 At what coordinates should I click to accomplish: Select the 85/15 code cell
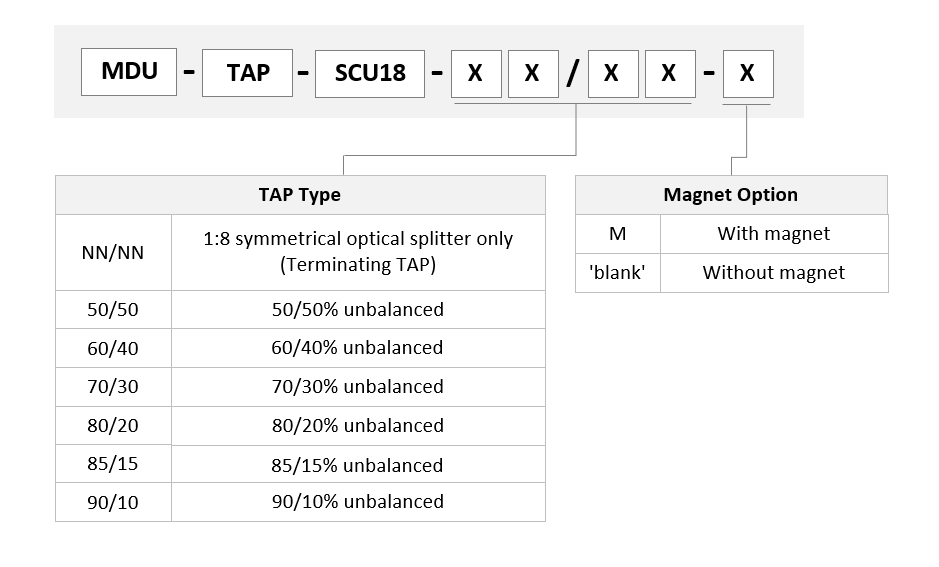coord(113,463)
